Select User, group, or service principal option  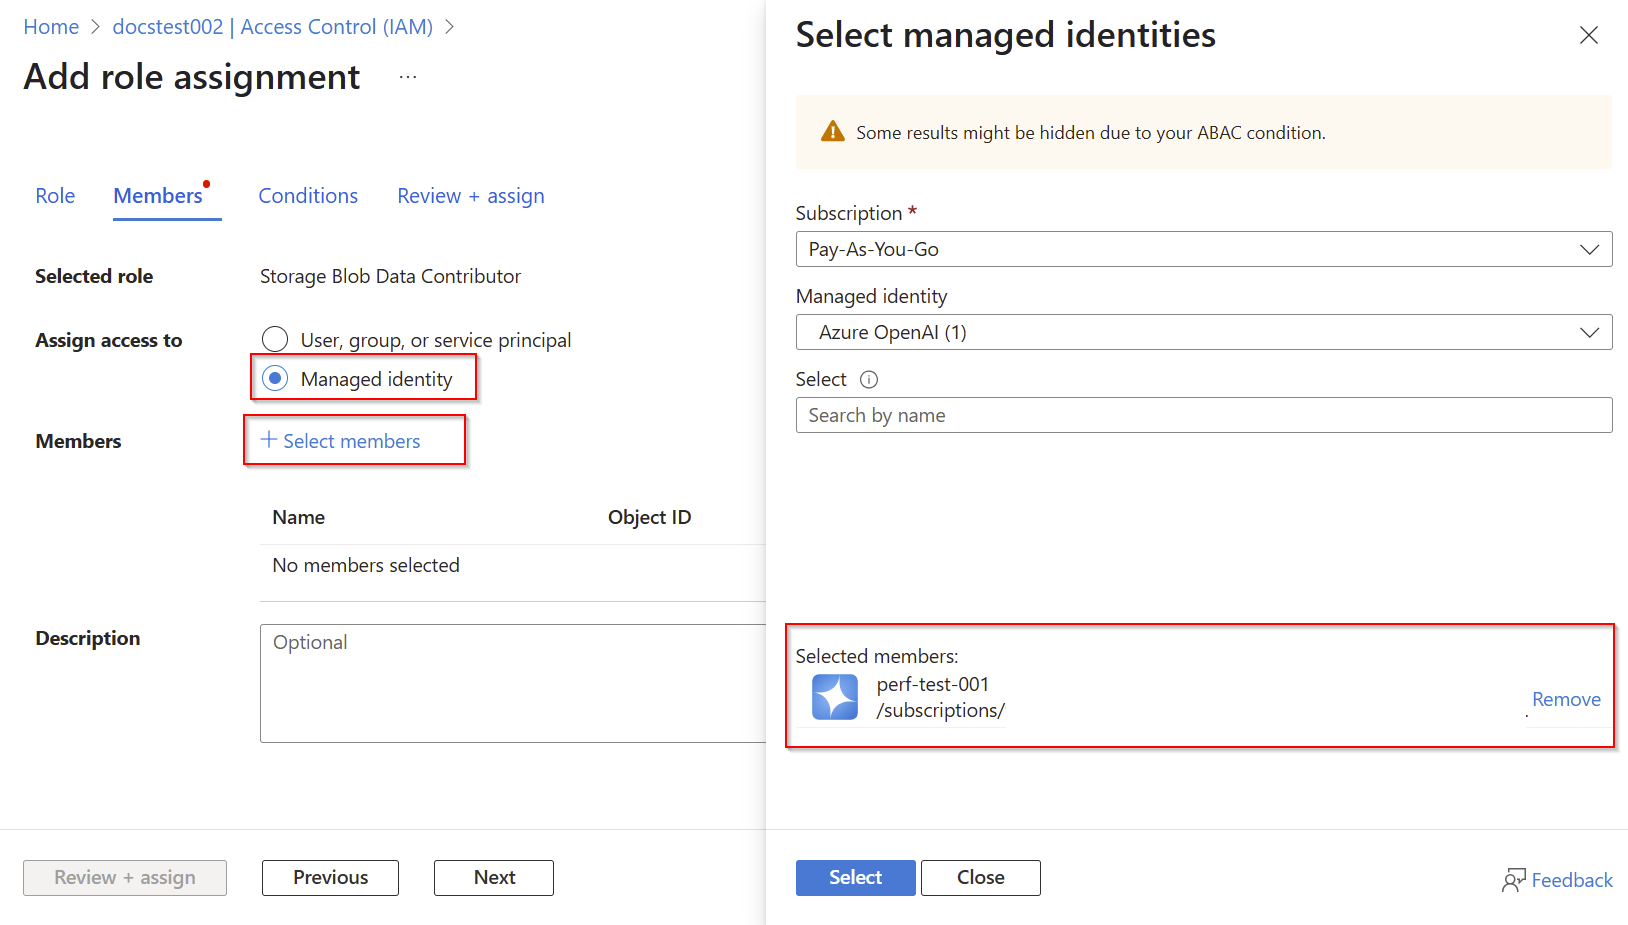(275, 340)
